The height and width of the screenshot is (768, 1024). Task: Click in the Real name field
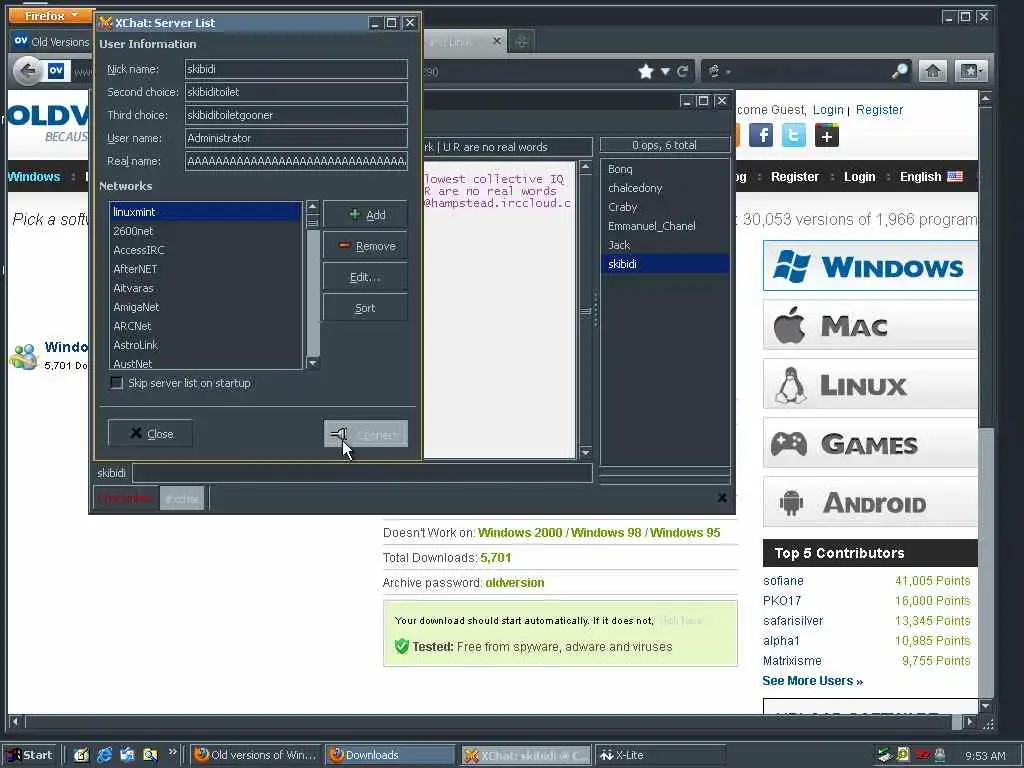(x=296, y=161)
